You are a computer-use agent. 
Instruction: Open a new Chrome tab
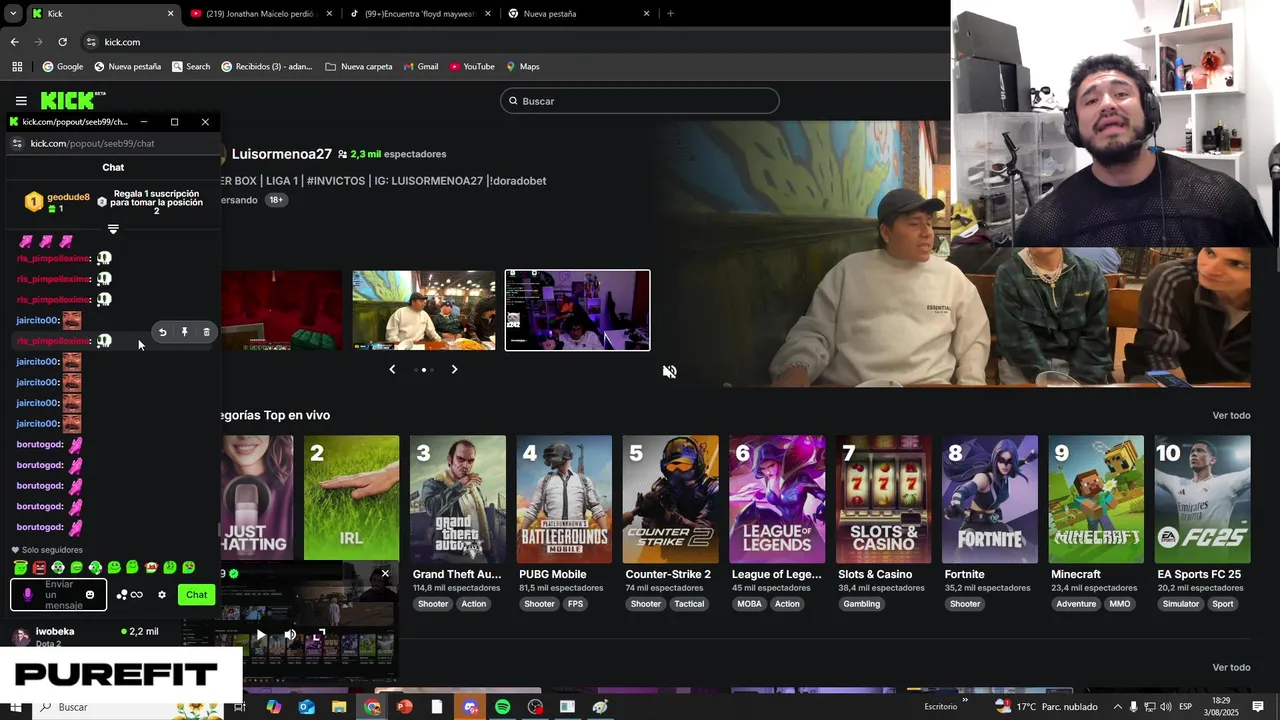pyautogui.click(x=670, y=14)
